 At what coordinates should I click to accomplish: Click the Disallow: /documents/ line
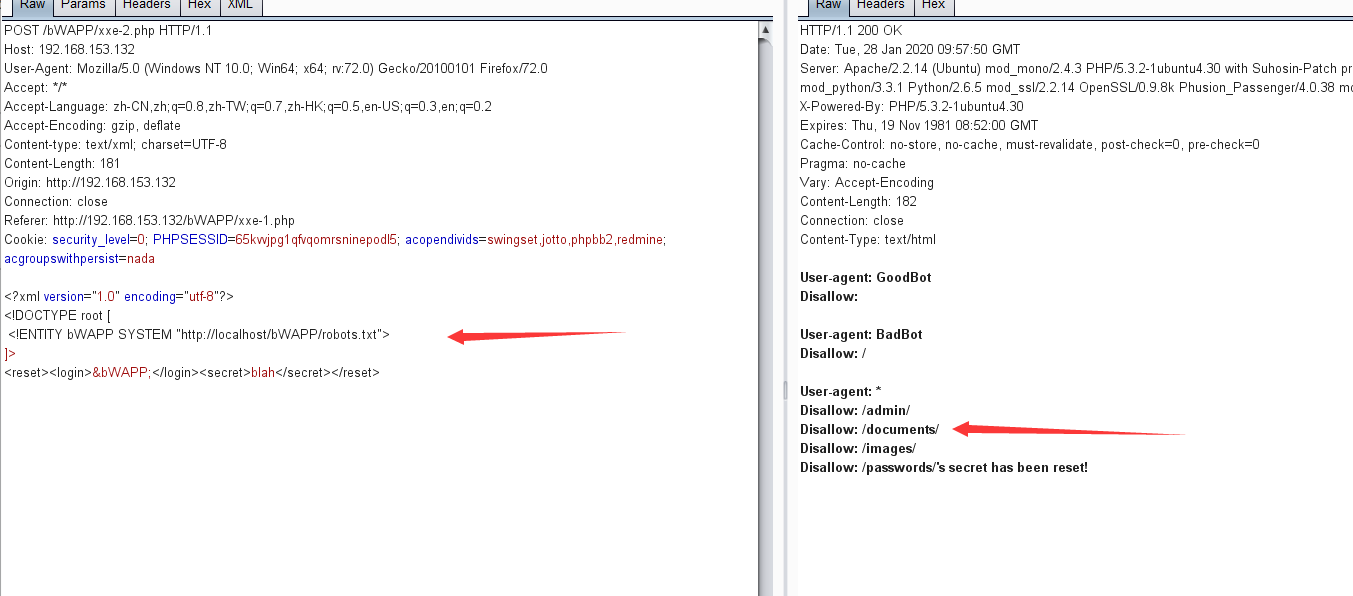point(870,430)
